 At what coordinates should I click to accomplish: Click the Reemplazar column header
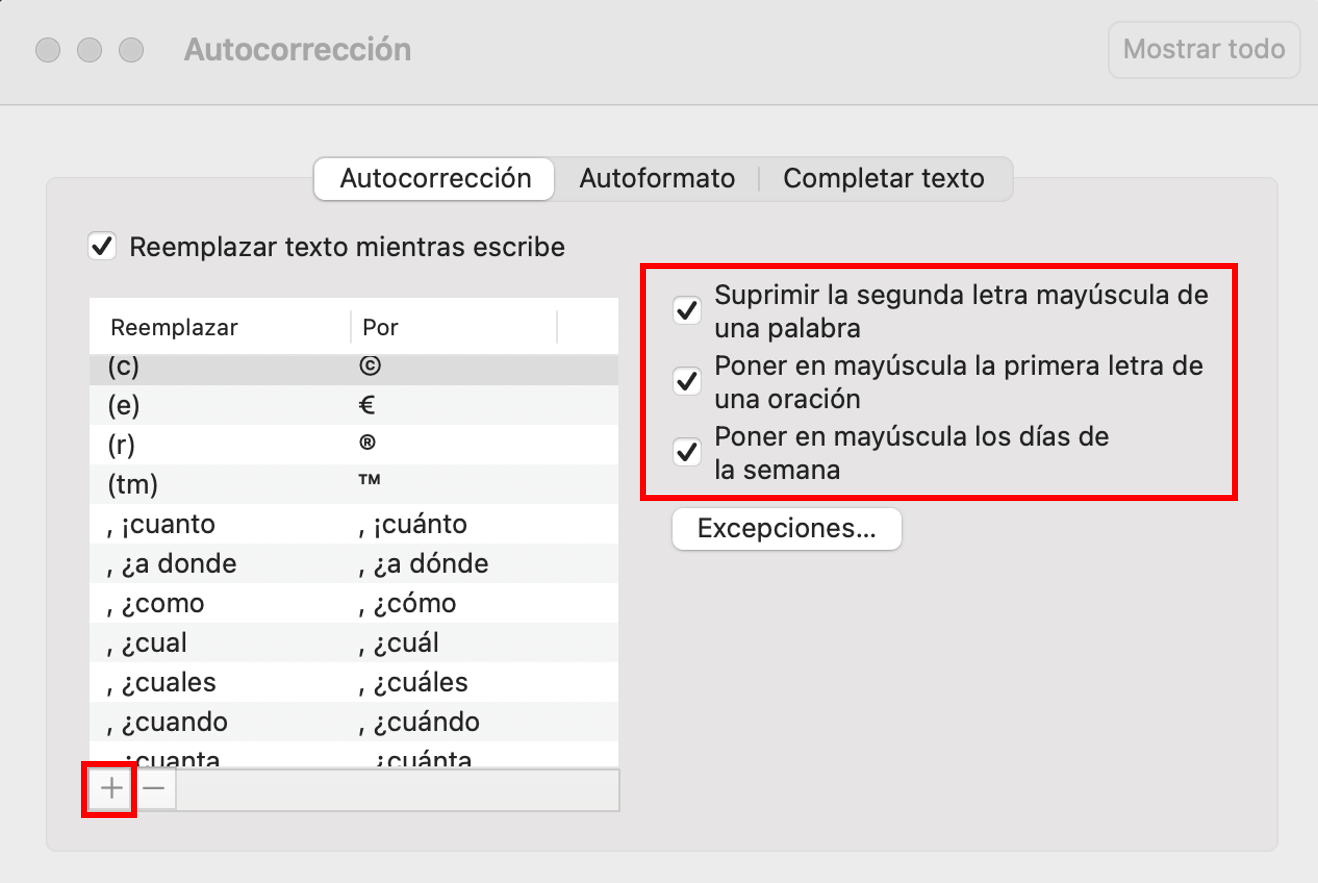coord(220,327)
